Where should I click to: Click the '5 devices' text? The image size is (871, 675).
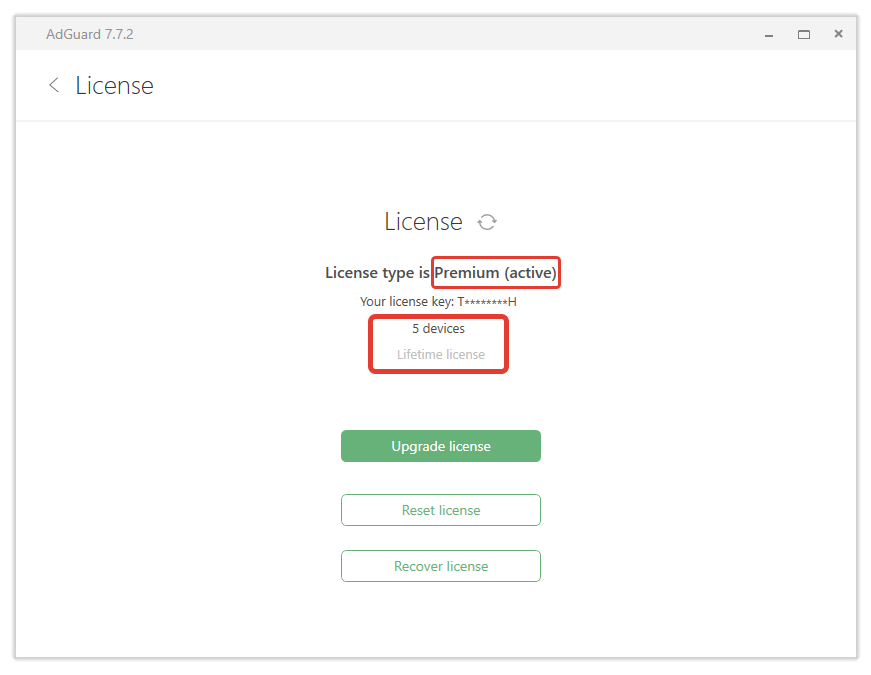pyautogui.click(x=438, y=328)
